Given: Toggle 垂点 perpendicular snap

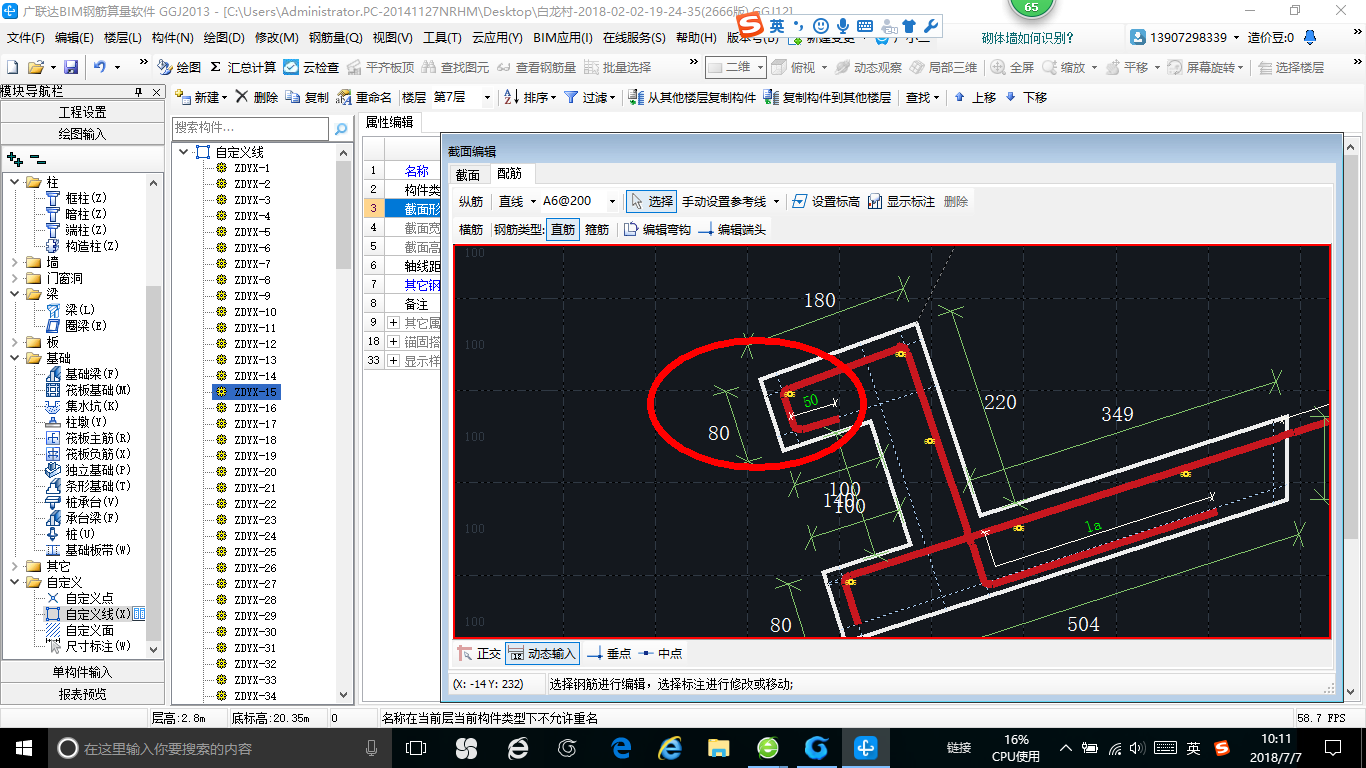Looking at the screenshot, I should 609,653.
